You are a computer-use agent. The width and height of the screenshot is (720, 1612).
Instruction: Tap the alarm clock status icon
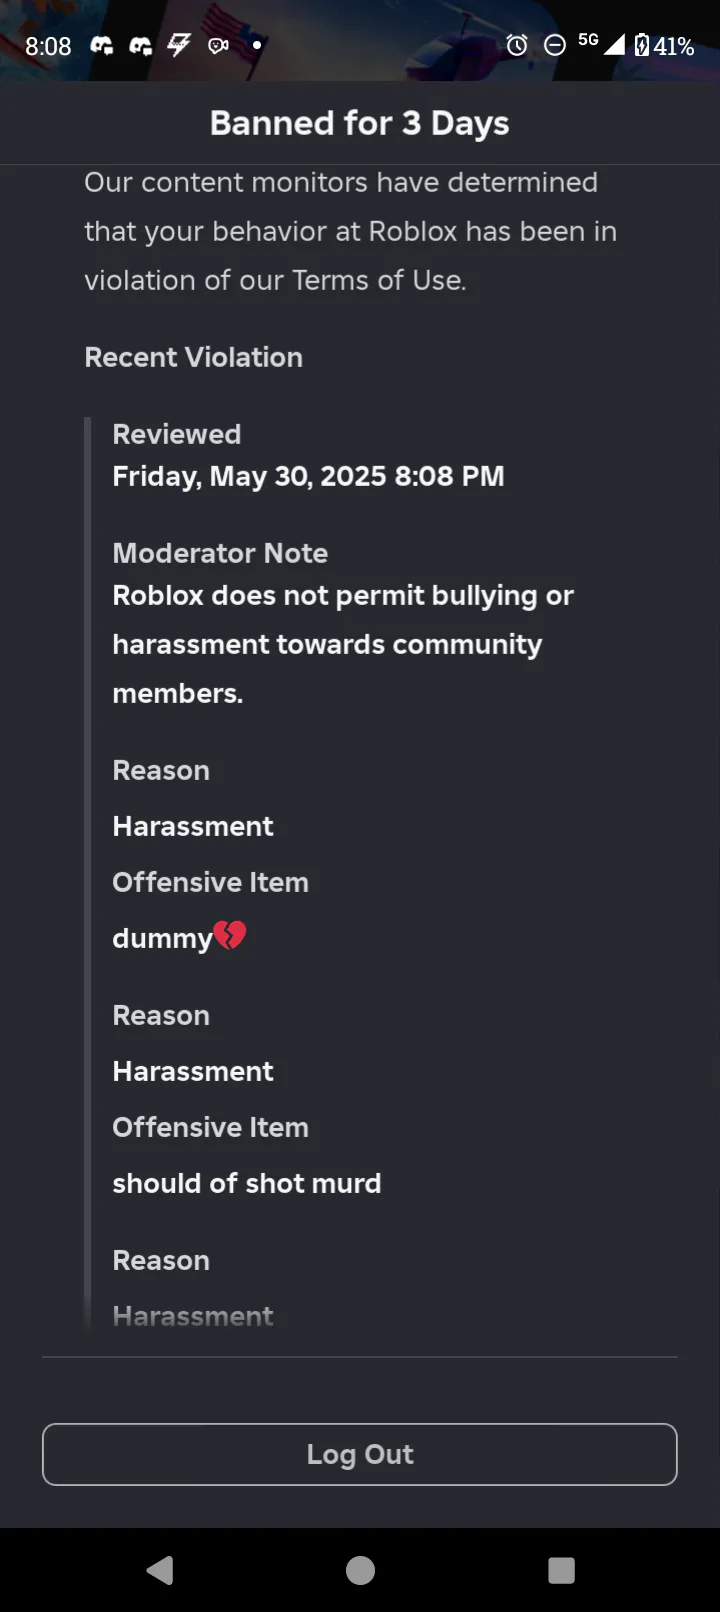pyautogui.click(x=517, y=45)
